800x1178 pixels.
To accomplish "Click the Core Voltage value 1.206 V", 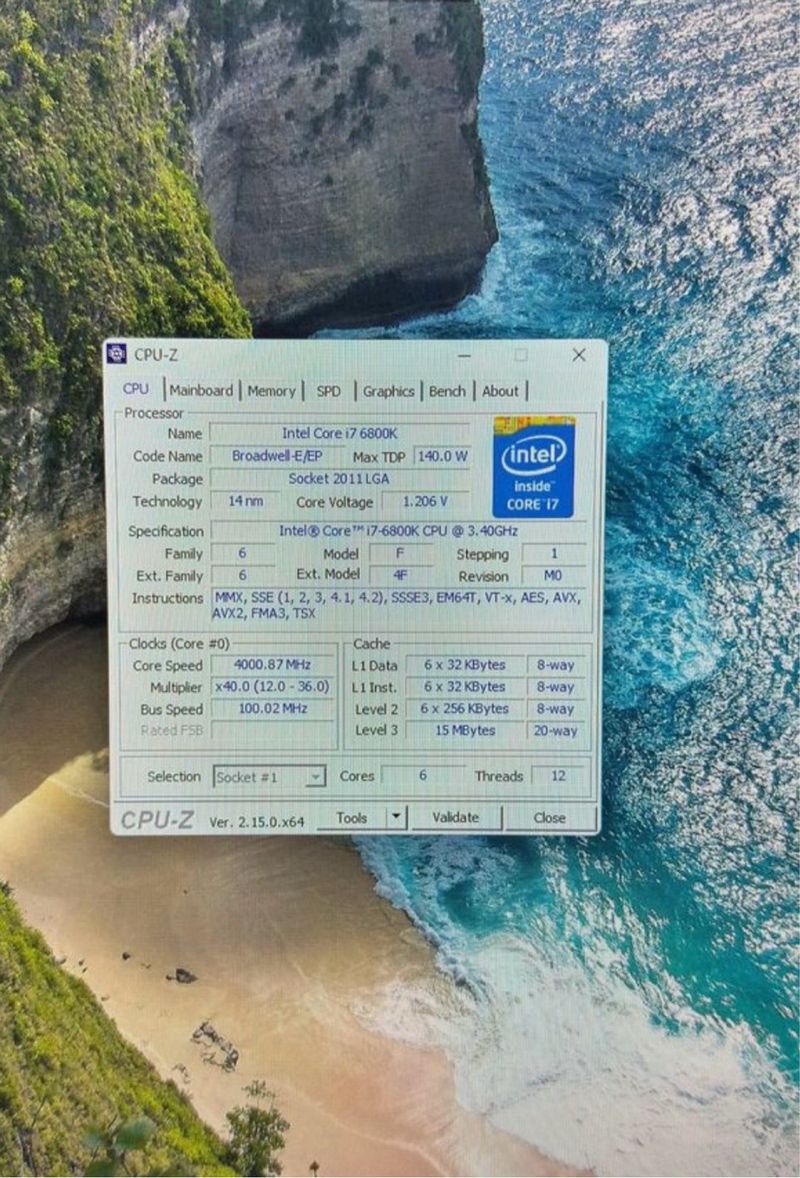I will coord(425,501).
